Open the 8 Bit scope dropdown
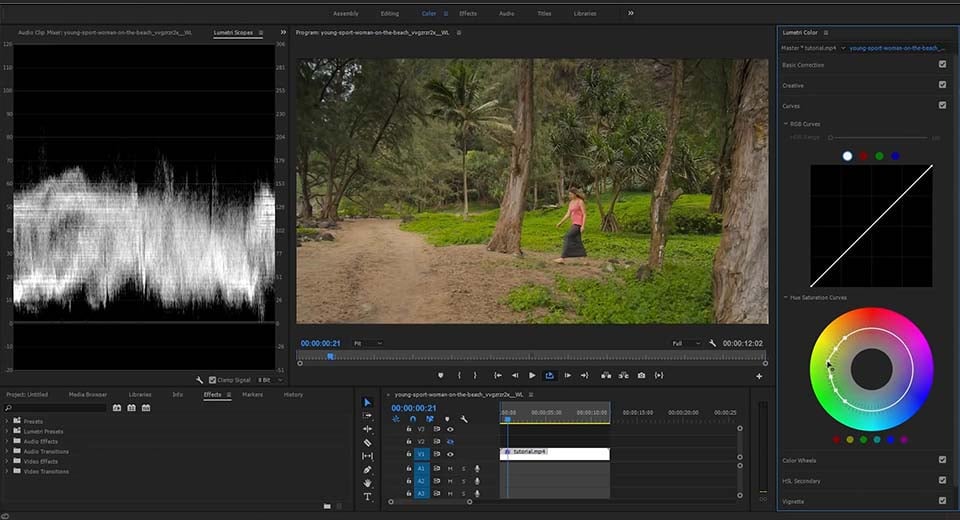Image resolution: width=960 pixels, height=520 pixels. [270, 380]
